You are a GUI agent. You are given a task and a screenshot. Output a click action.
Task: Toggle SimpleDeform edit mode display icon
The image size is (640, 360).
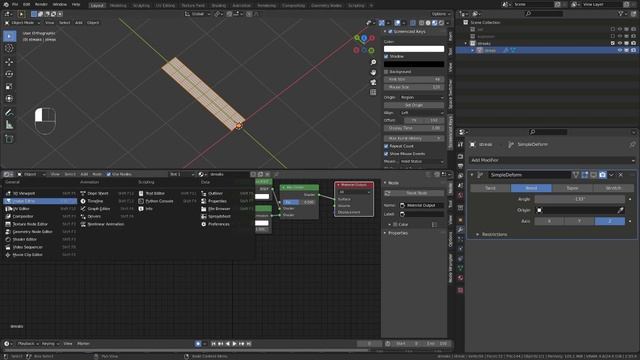click(585, 175)
